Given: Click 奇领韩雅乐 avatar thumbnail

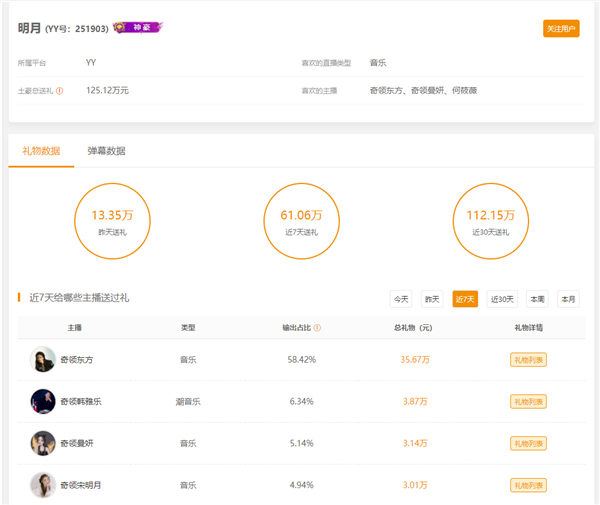Looking at the screenshot, I should [43, 401].
